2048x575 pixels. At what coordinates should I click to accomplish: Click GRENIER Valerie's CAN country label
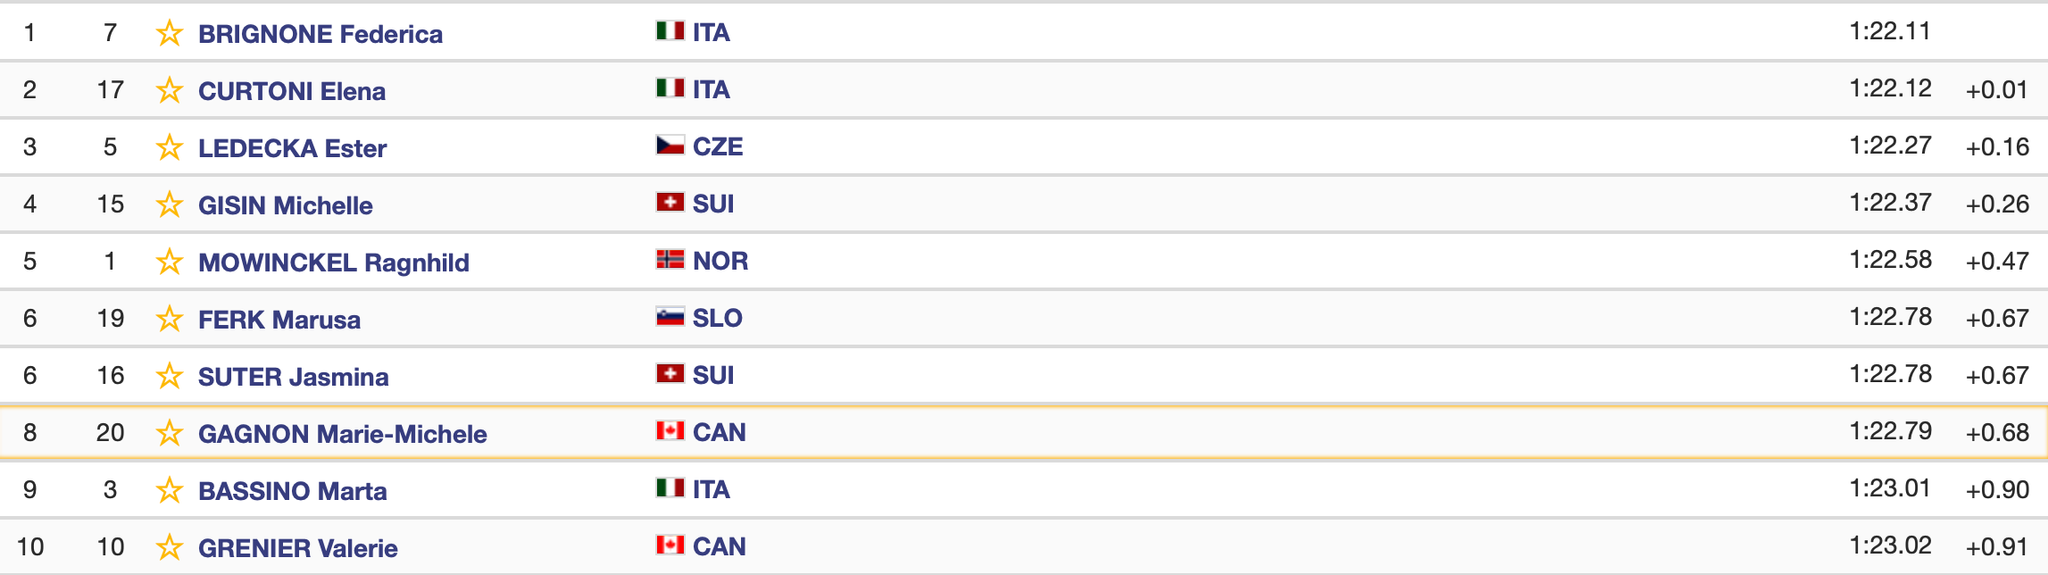coord(719,546)
